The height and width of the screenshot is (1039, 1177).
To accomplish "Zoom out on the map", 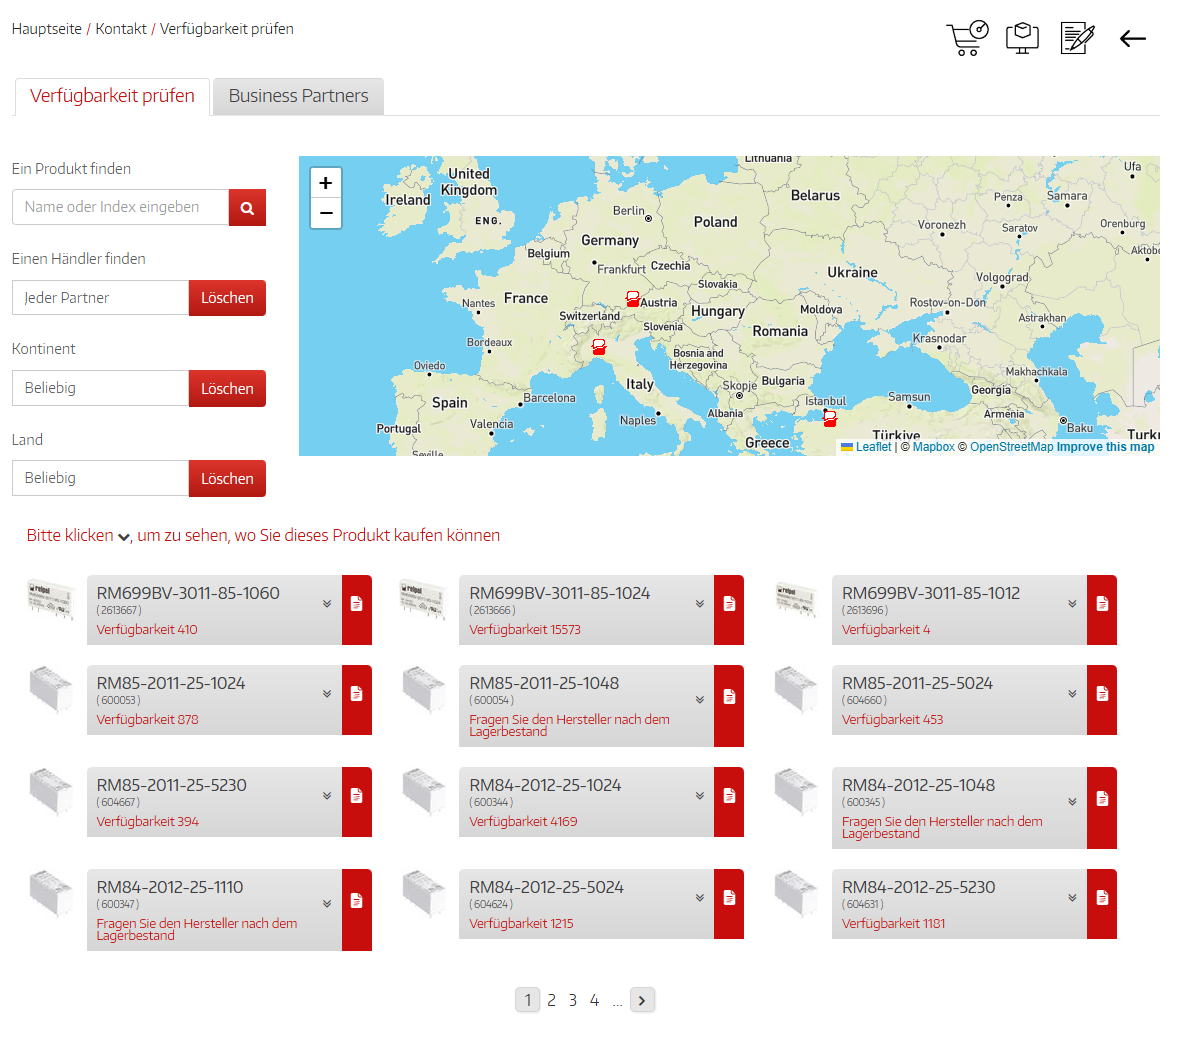I will coord(326,213).
